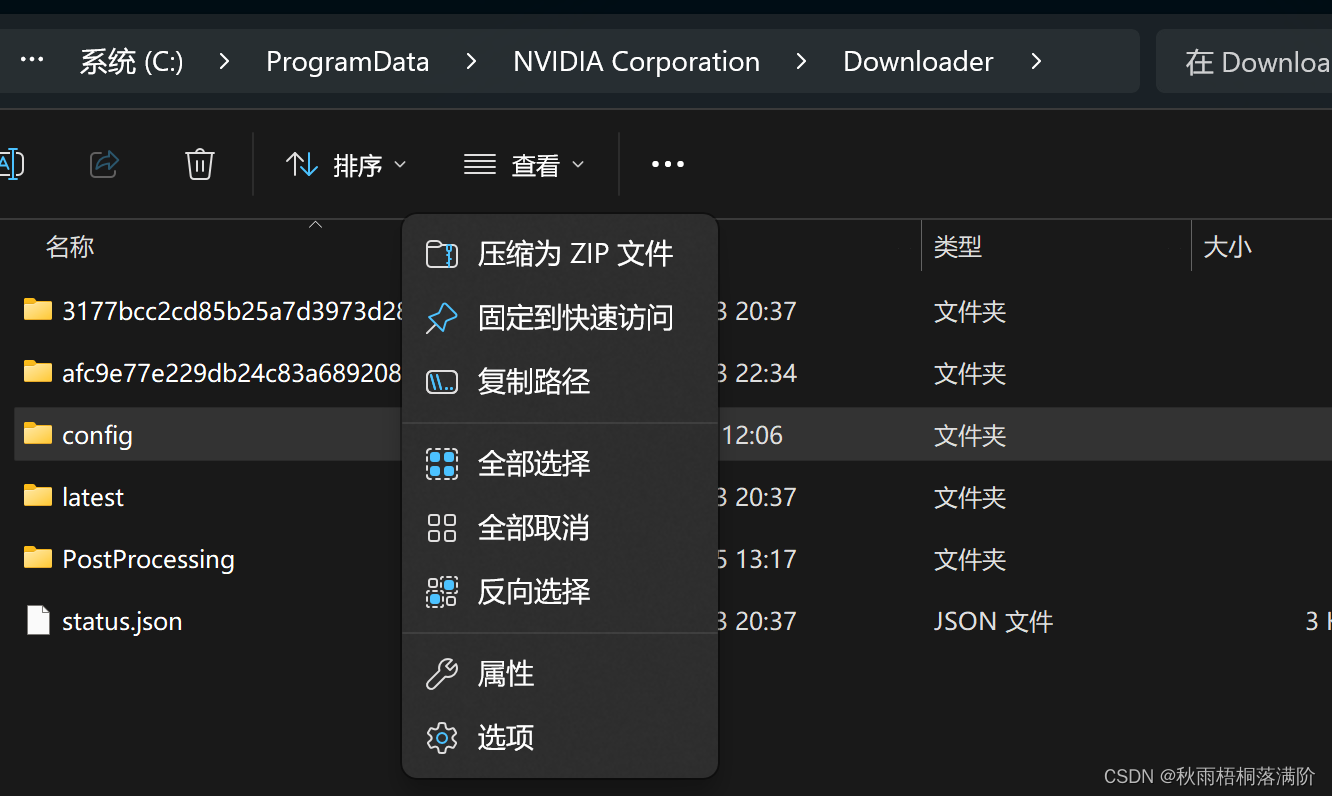Click Downloader in the address bar
Viewport: 1332px width, 796px height.
click(918, 62)
